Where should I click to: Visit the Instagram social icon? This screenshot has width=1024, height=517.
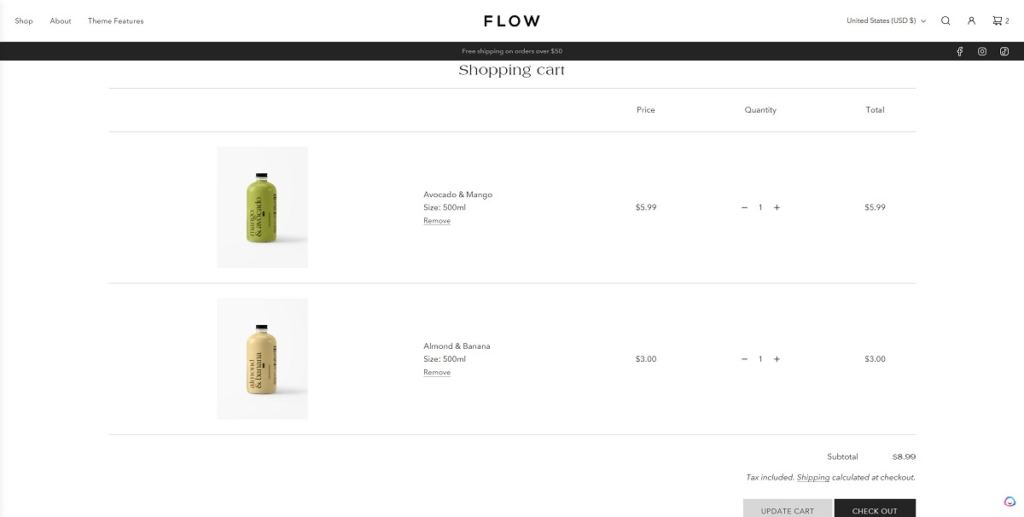coord(982,51)
